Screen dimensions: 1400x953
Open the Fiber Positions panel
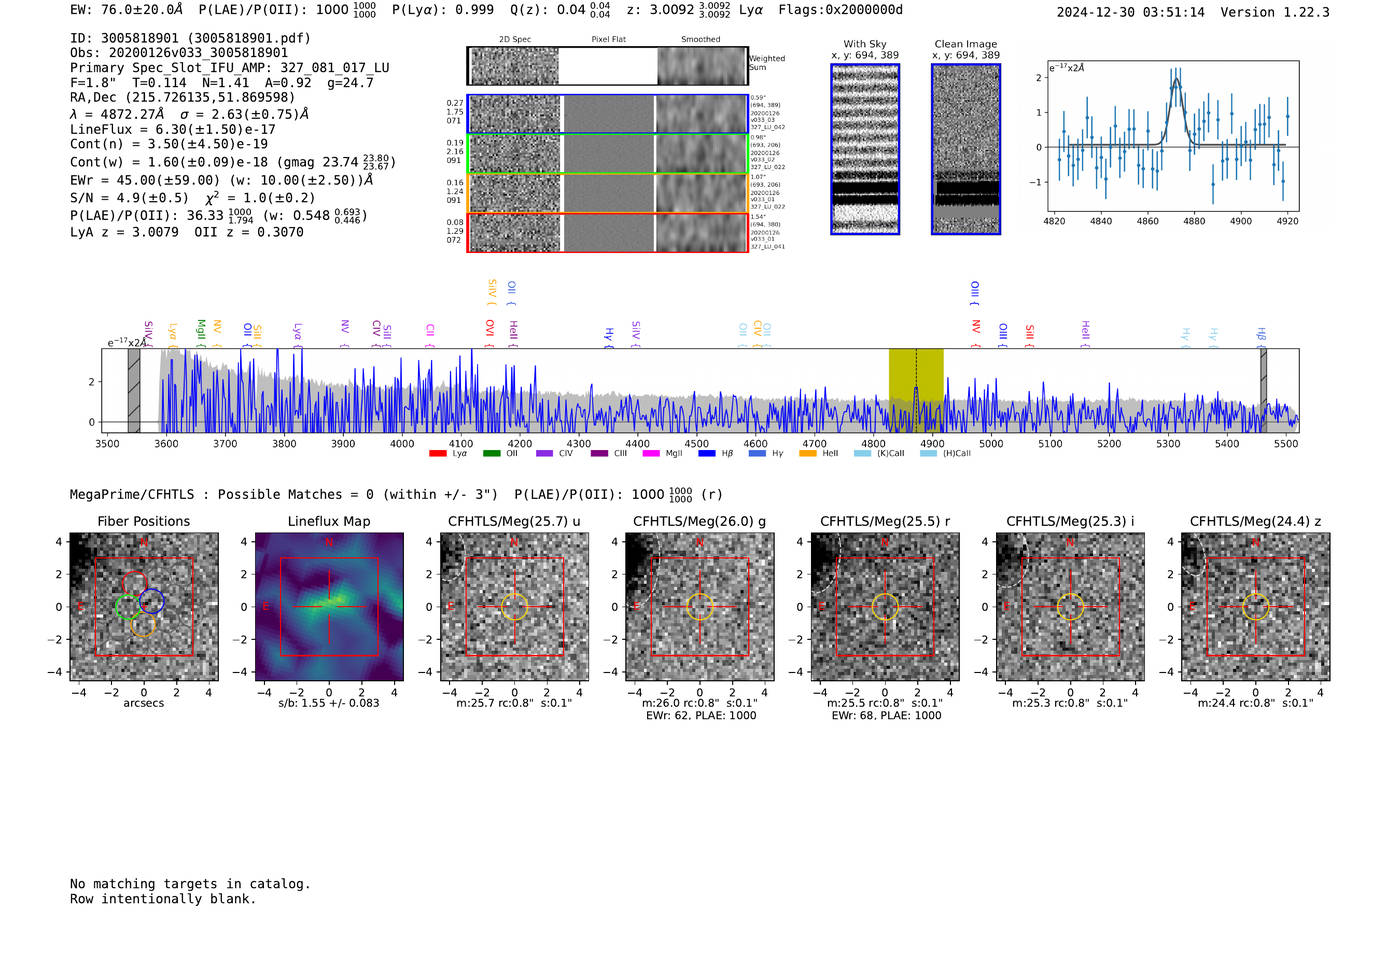(144, 607)
